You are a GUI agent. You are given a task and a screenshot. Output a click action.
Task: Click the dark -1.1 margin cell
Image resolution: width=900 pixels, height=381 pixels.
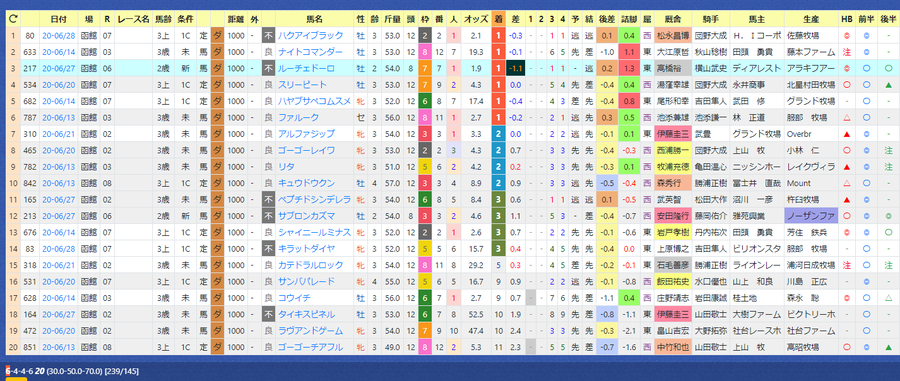pyautogui.click(x=515, y=68)
